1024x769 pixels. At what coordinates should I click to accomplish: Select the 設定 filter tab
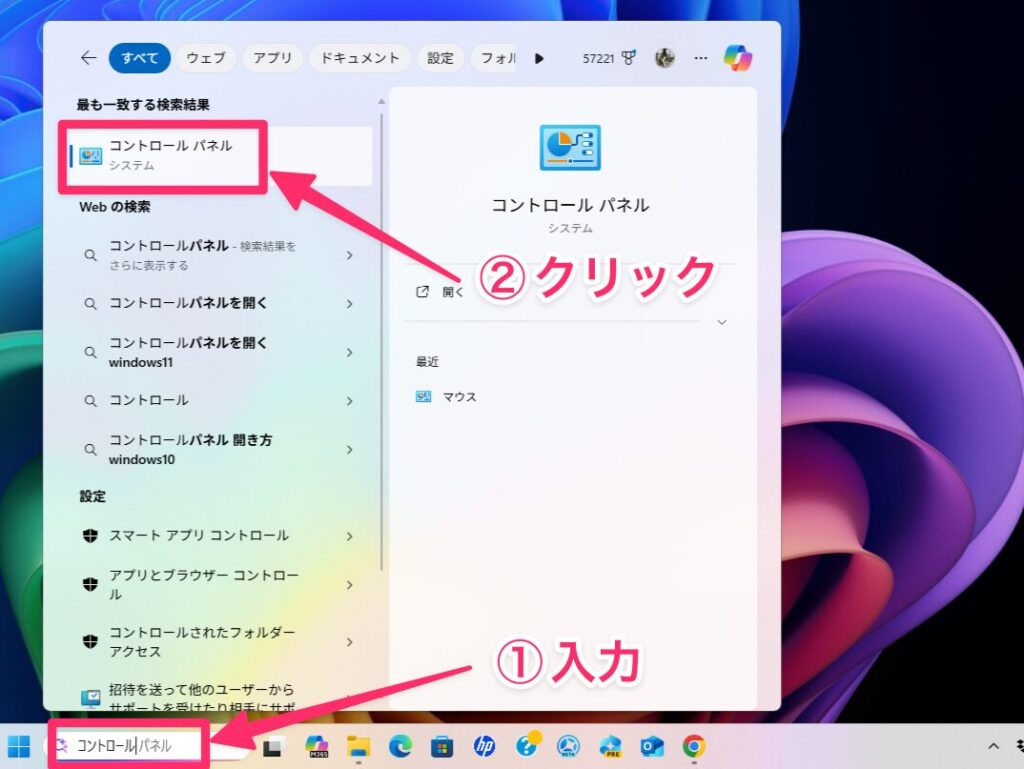coord(440,58)
